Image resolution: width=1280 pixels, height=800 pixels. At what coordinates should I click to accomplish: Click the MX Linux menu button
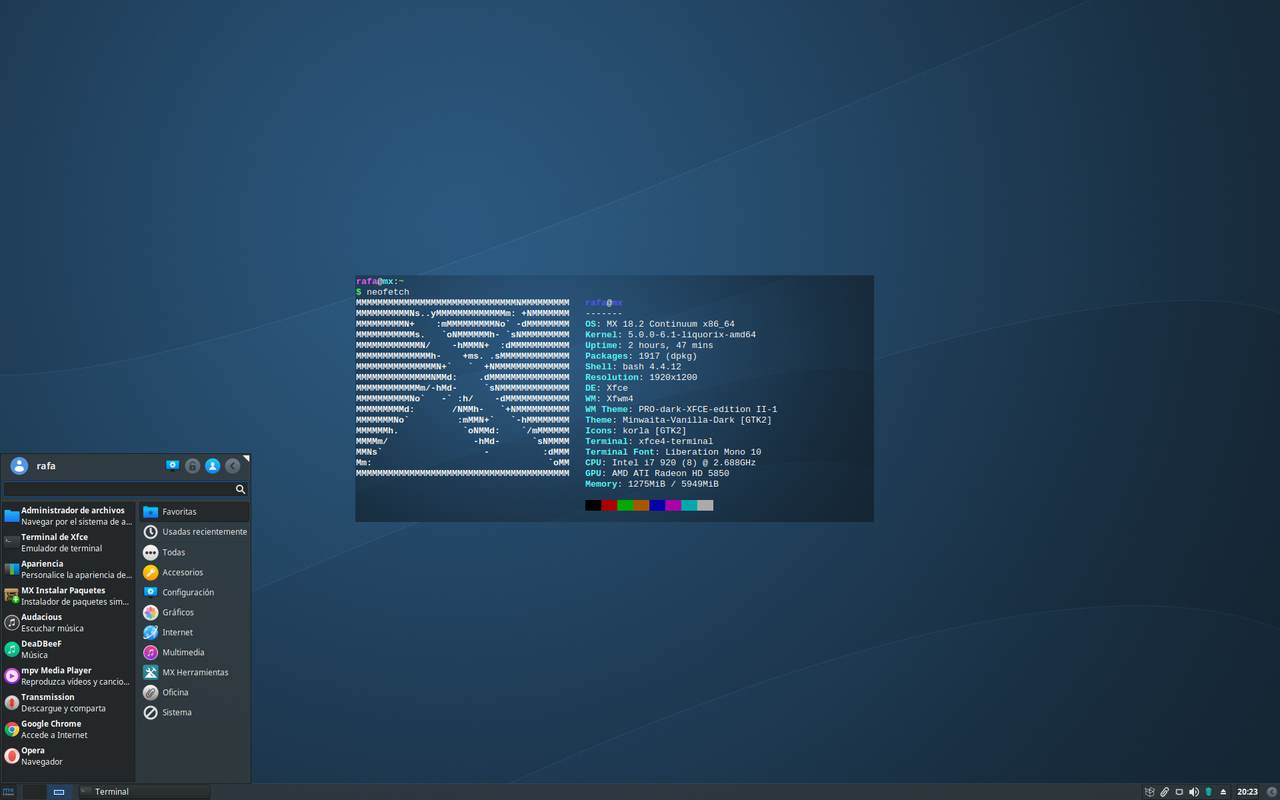(x=9, y=792)
